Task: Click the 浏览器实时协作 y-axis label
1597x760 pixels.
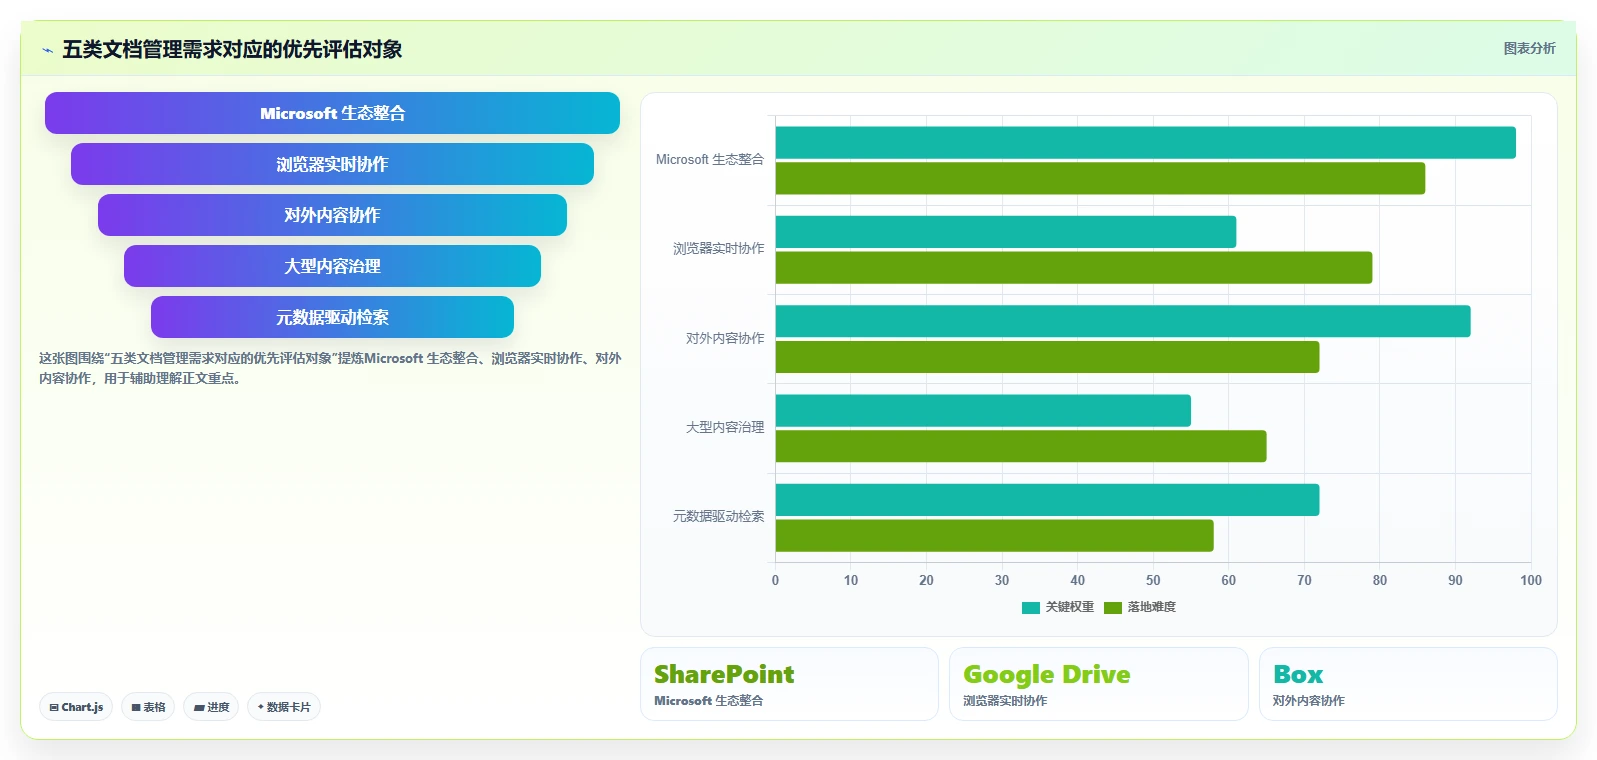Action: pos(718,248)
